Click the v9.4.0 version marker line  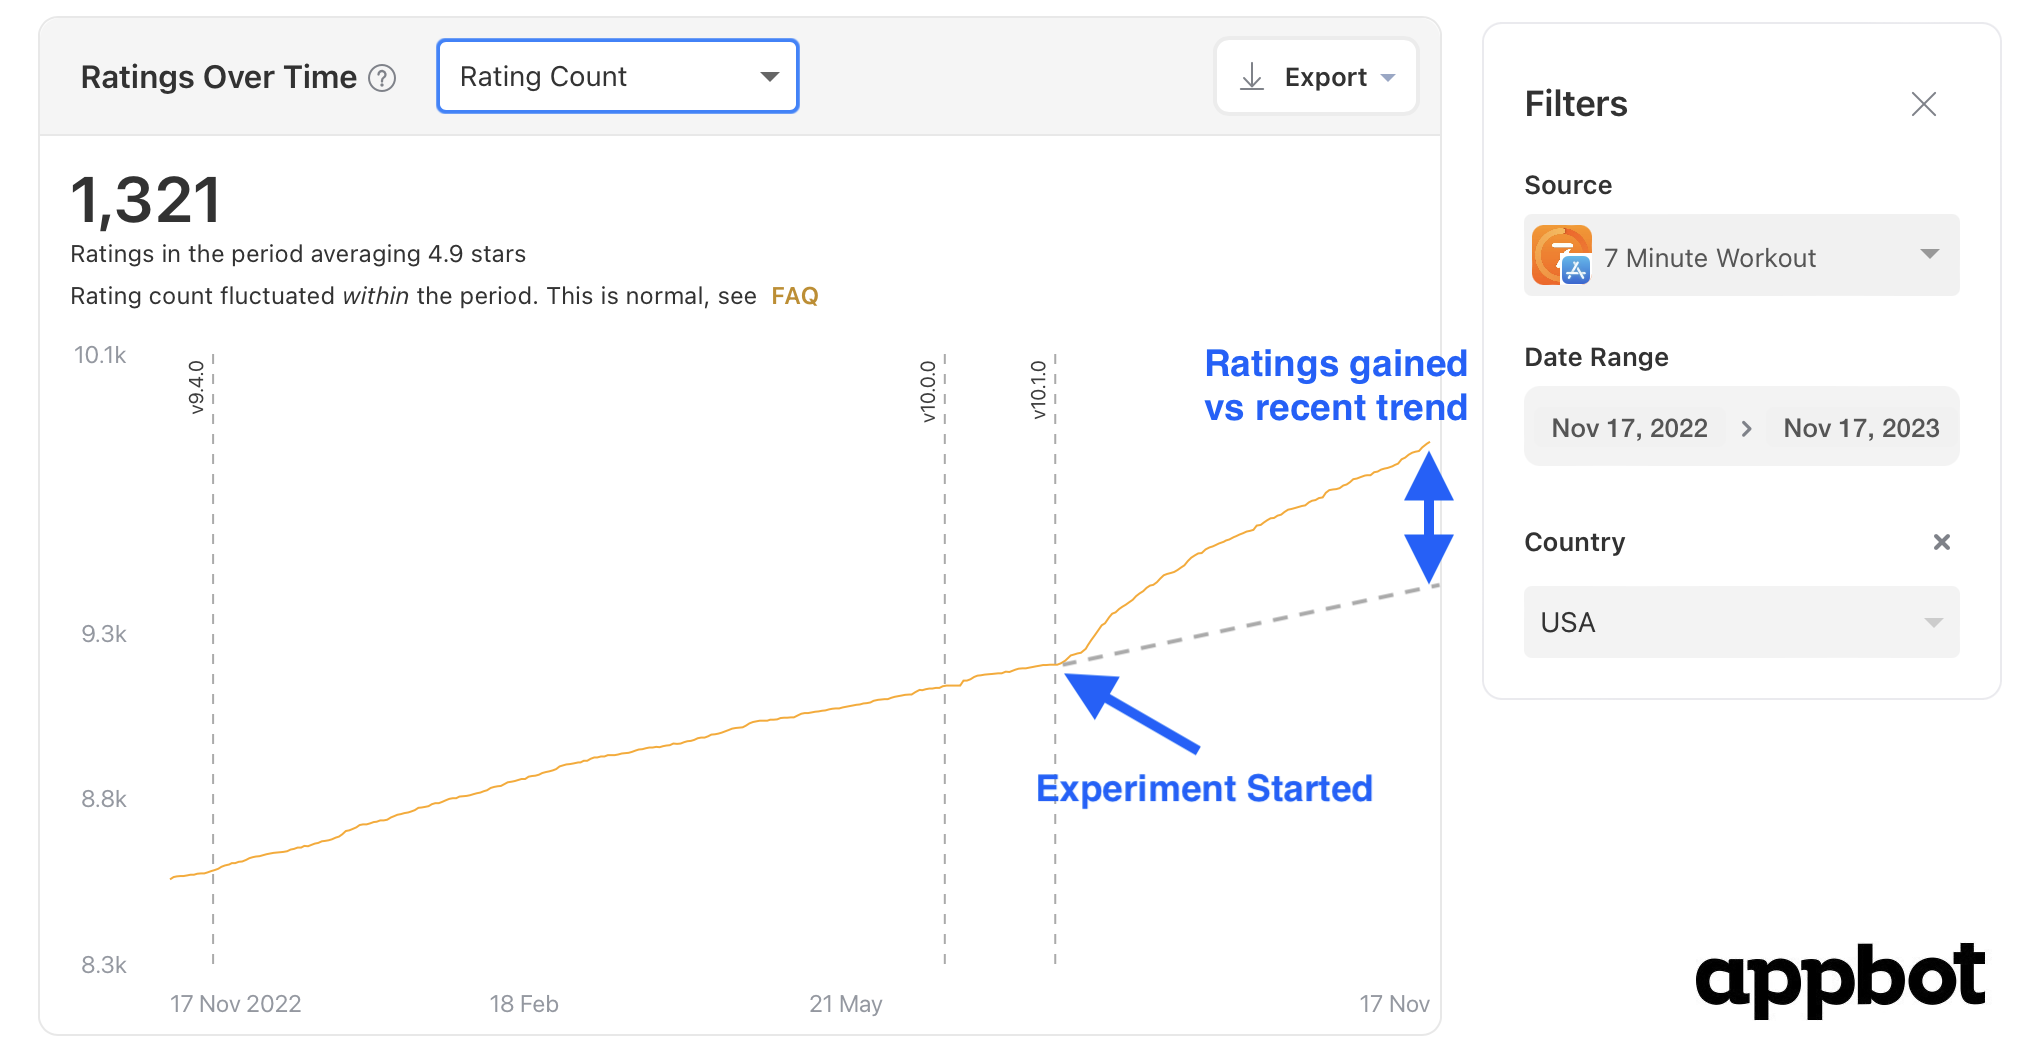(x=213, y=660)
